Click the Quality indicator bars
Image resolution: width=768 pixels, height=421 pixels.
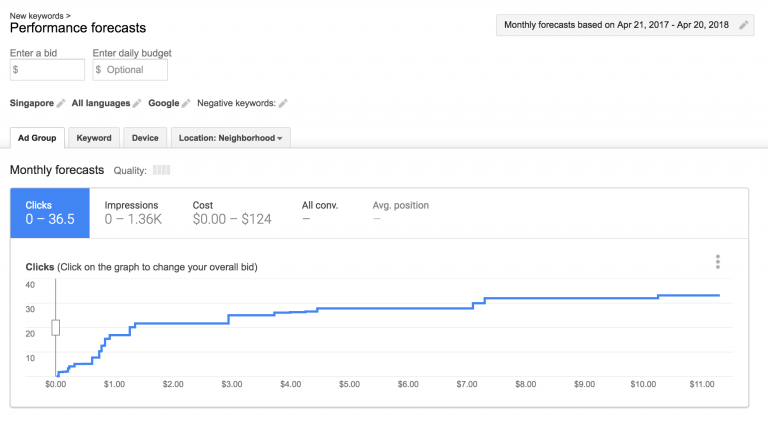(x=161, y=171)
